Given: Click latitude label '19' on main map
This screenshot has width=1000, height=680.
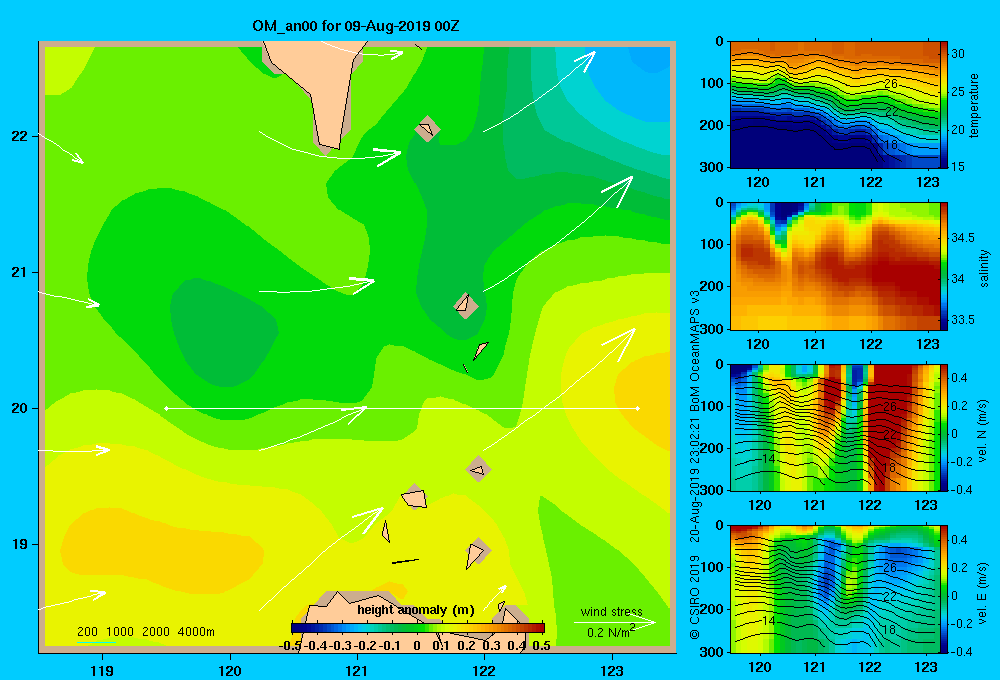Looking at the screenshot, I should click(20, 544).
